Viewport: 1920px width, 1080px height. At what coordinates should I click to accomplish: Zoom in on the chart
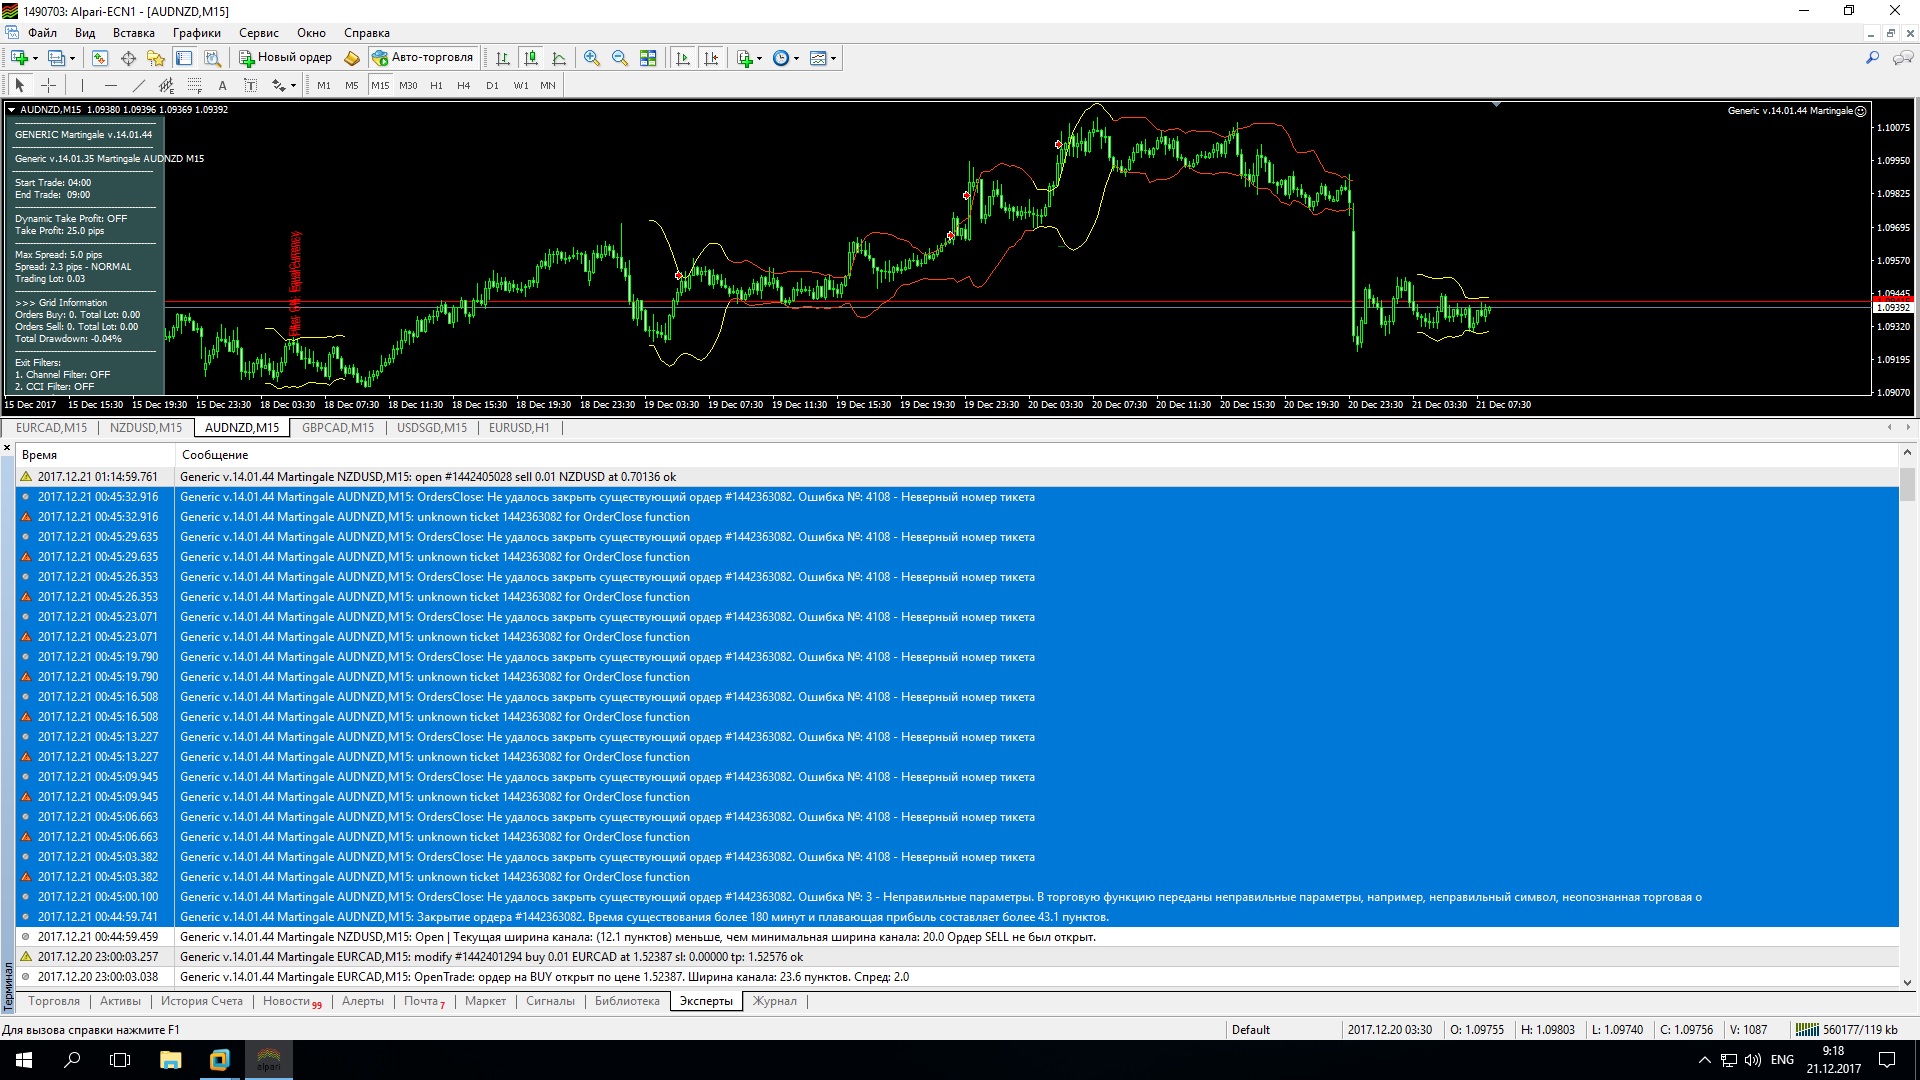(x=592, y=58)
